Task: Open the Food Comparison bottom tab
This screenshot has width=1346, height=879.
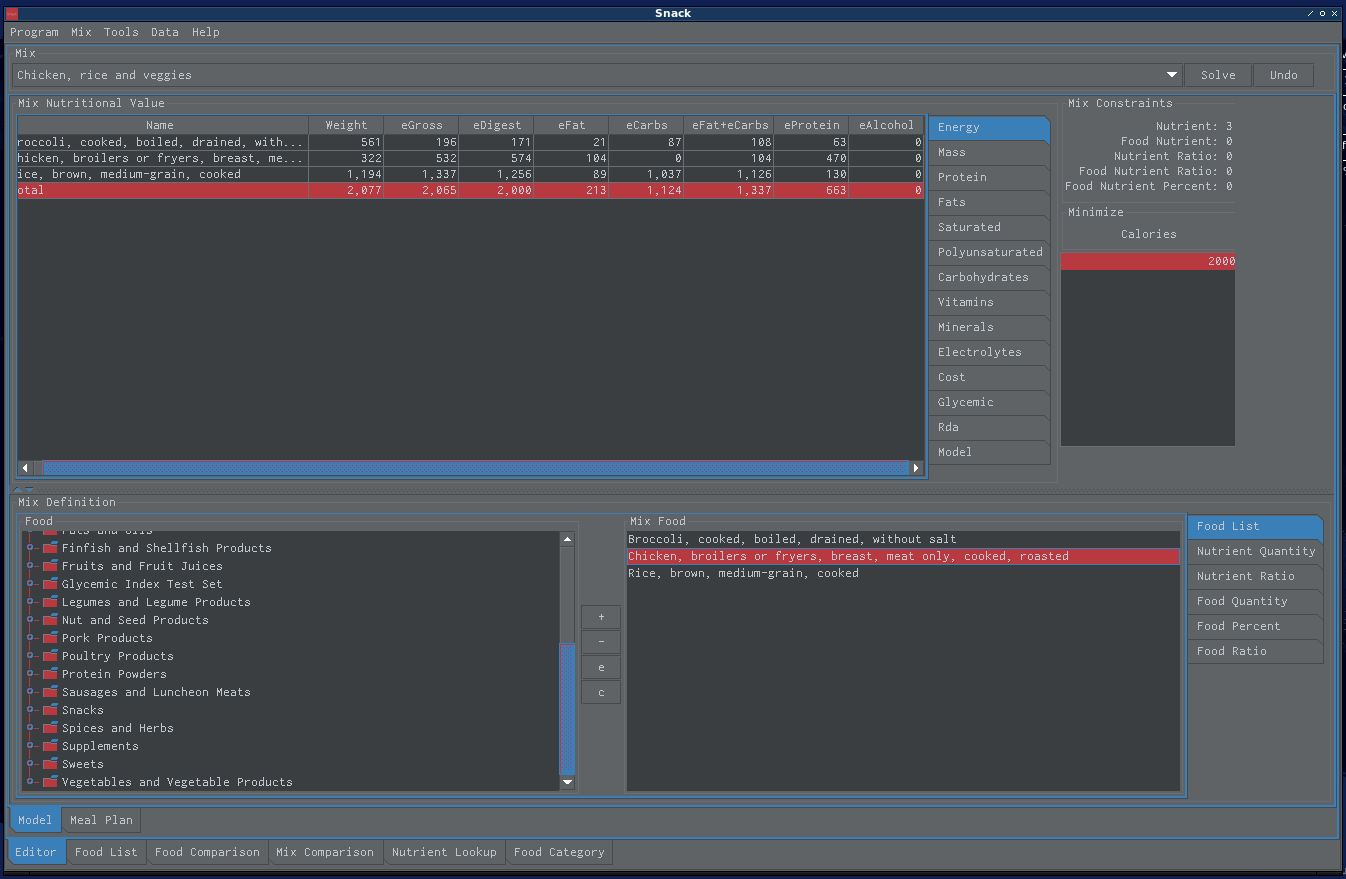Action: coord(207,852)
